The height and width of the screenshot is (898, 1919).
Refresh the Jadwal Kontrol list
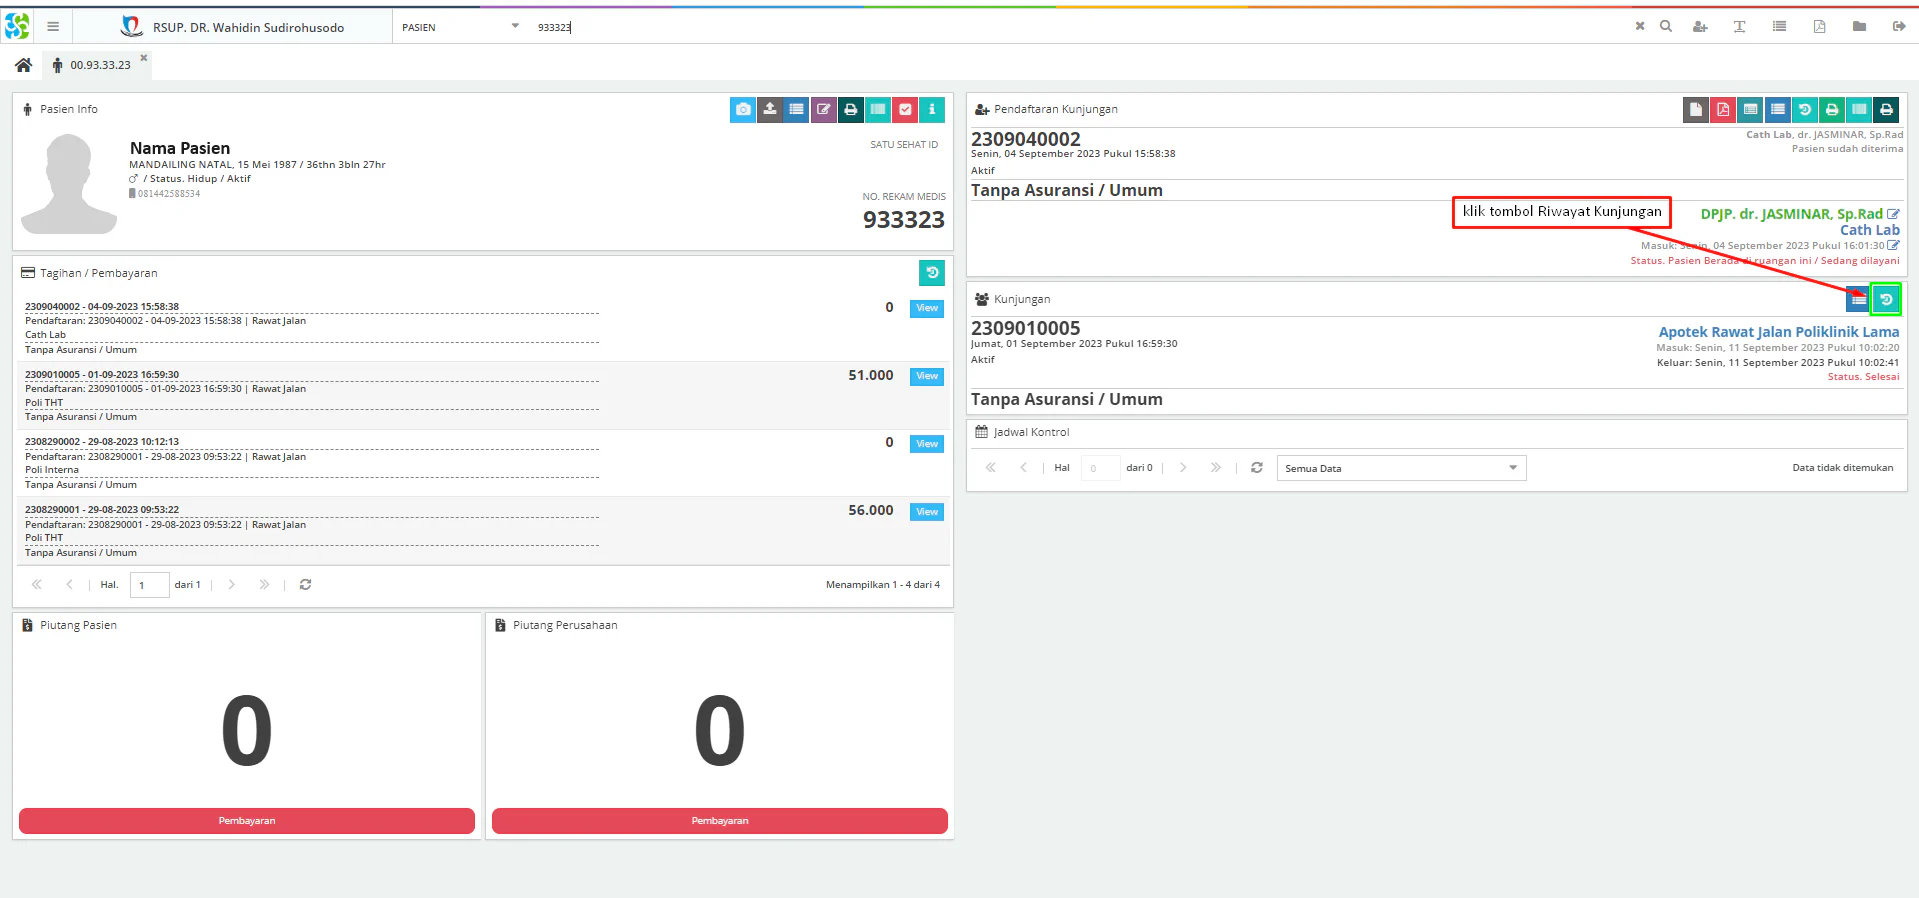point(1257,467)
